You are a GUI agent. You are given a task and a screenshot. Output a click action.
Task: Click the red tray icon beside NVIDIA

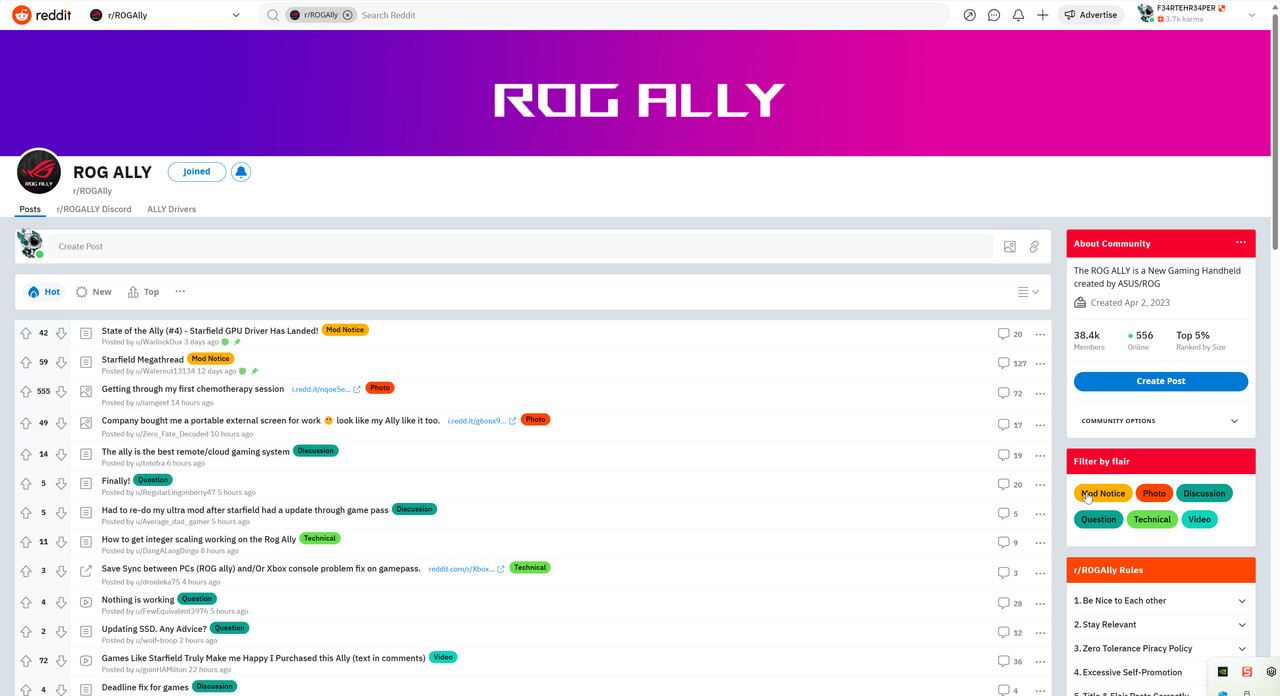tap(1247, 672)
